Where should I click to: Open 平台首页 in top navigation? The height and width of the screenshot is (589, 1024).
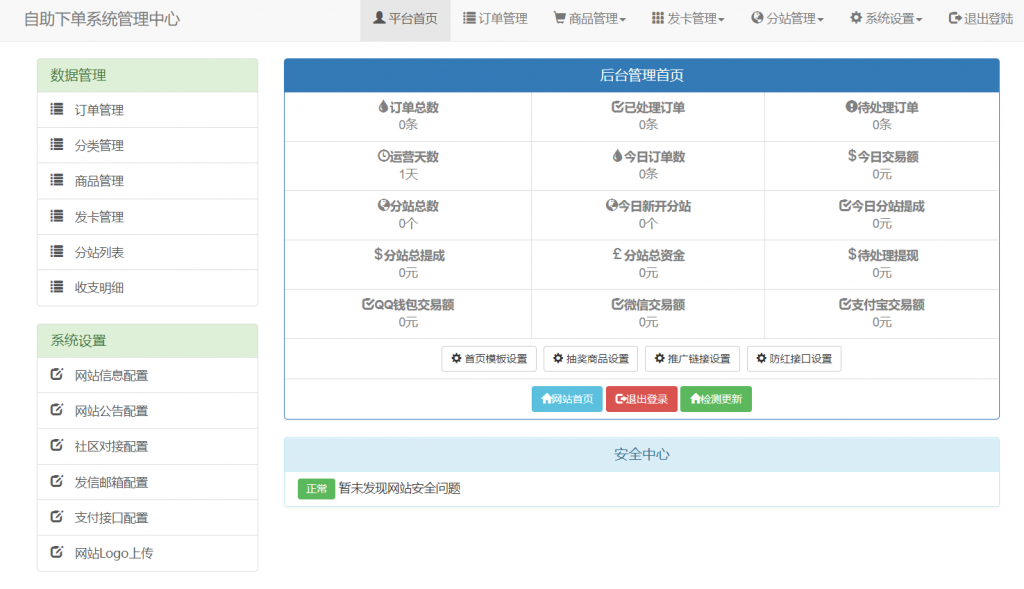coord(405,19)
